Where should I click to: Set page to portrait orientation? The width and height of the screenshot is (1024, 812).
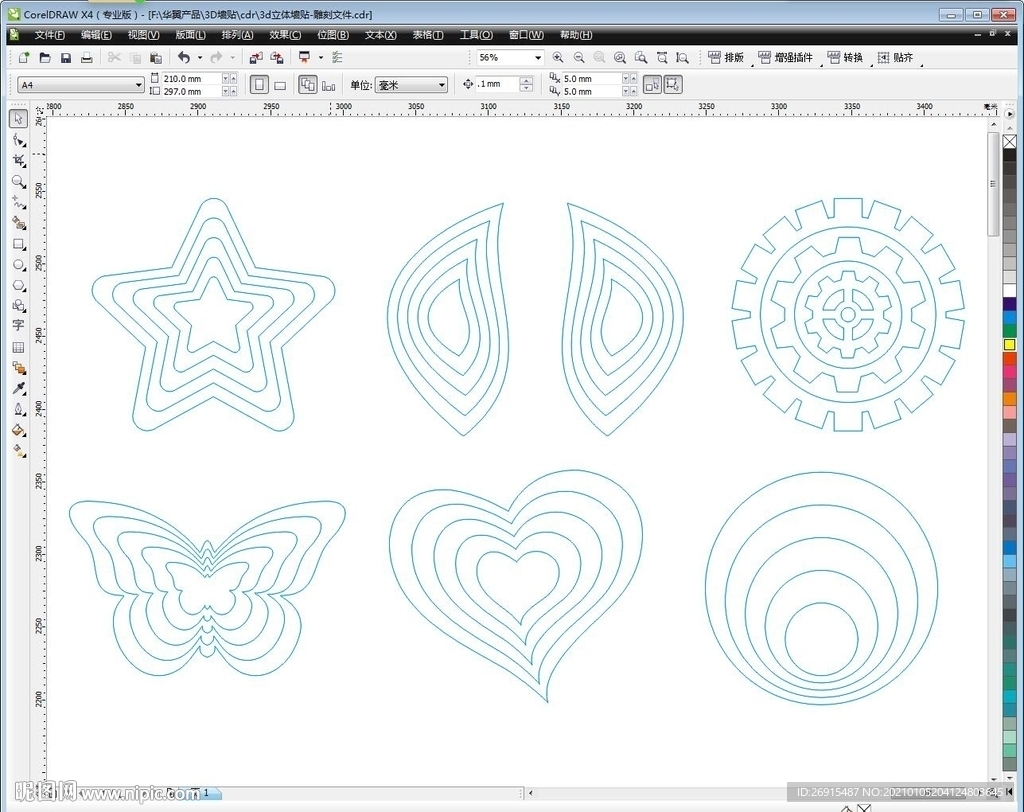[259, 85]
